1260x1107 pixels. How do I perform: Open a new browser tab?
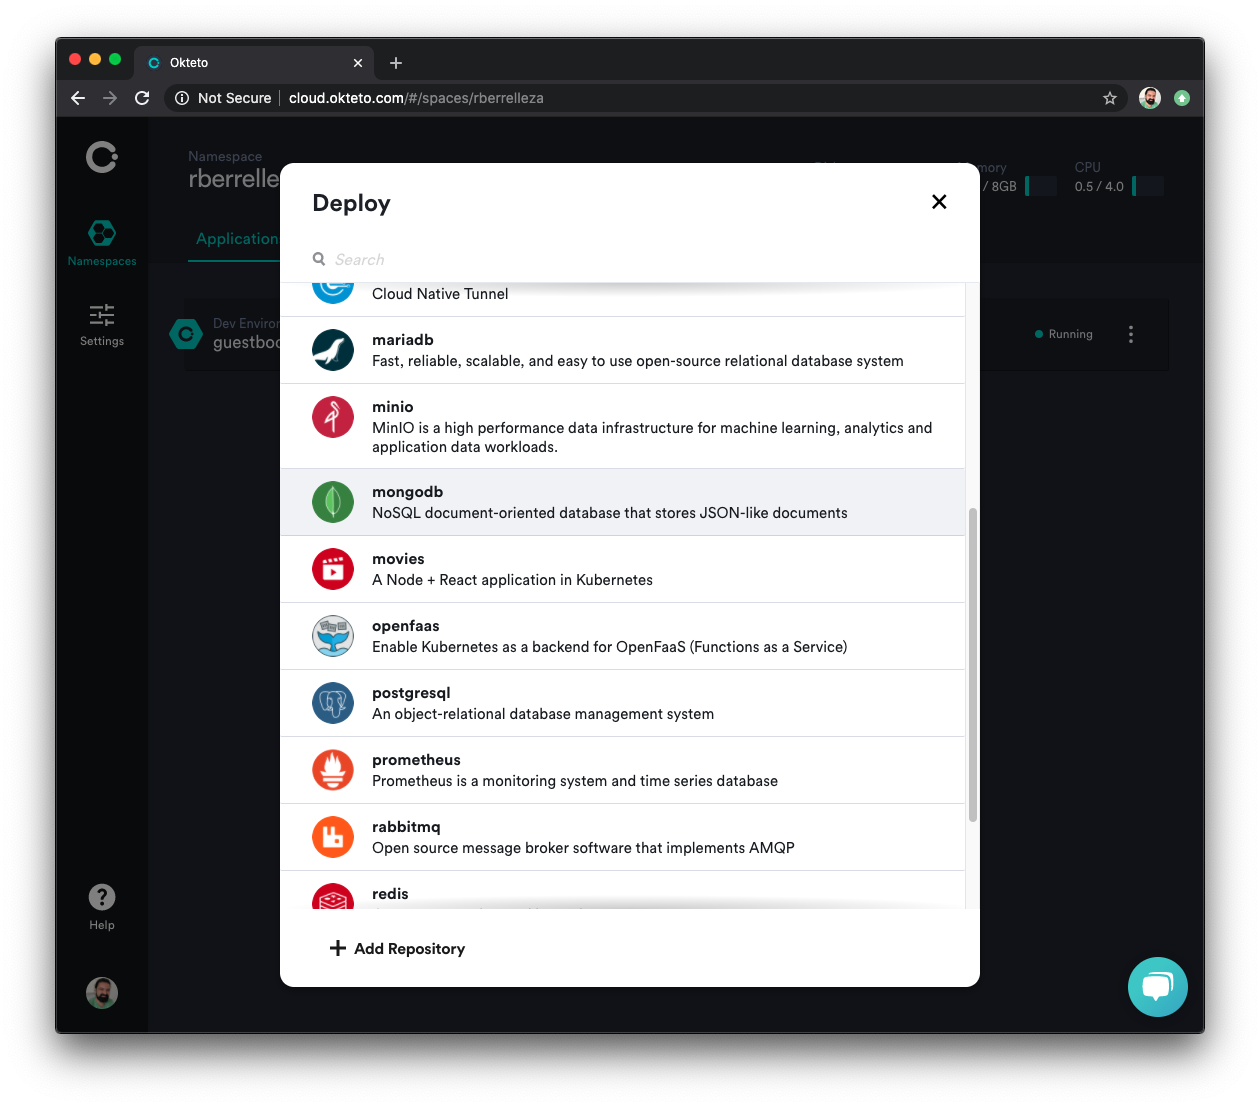(x=396, y=63)
